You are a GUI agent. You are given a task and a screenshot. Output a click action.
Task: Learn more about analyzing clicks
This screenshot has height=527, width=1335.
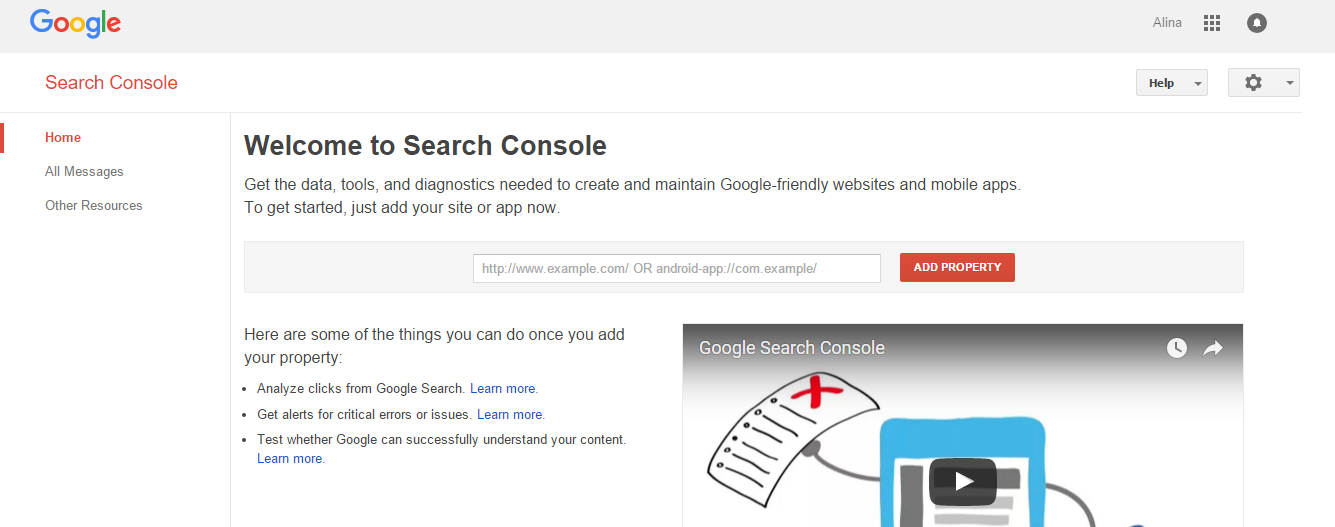point(504,389)
